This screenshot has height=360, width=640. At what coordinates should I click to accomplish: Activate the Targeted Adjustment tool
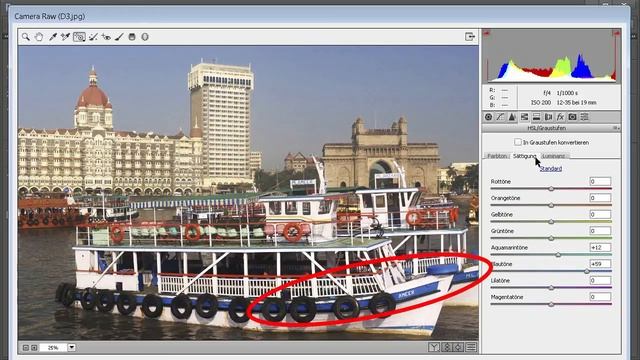[x=79, y=37]
